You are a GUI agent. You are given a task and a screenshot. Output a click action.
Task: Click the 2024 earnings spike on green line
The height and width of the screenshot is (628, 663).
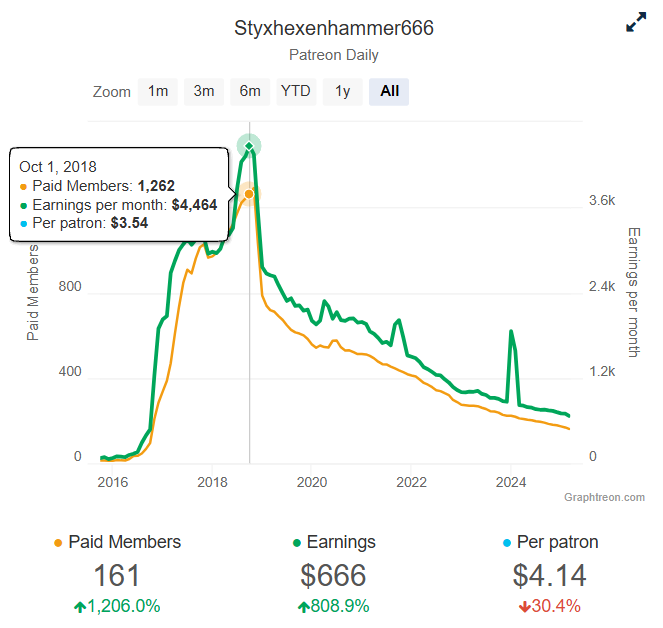[511, 332]
